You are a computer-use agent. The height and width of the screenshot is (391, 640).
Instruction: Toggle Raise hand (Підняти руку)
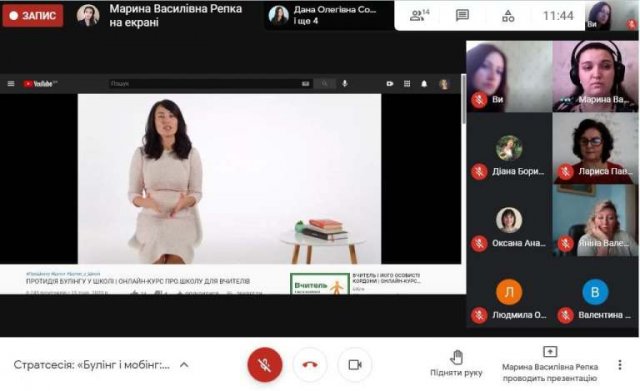[456, 363]
